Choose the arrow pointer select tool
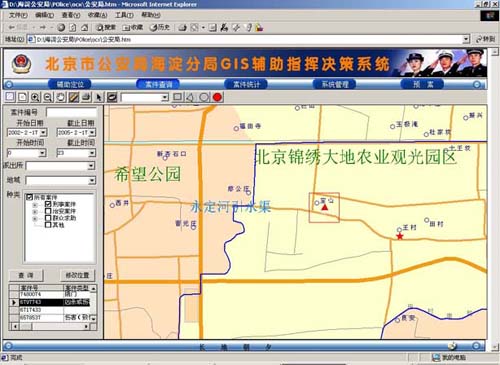This screenshot has height=365, width=500. pyautogui.click(x=99, y=97)
